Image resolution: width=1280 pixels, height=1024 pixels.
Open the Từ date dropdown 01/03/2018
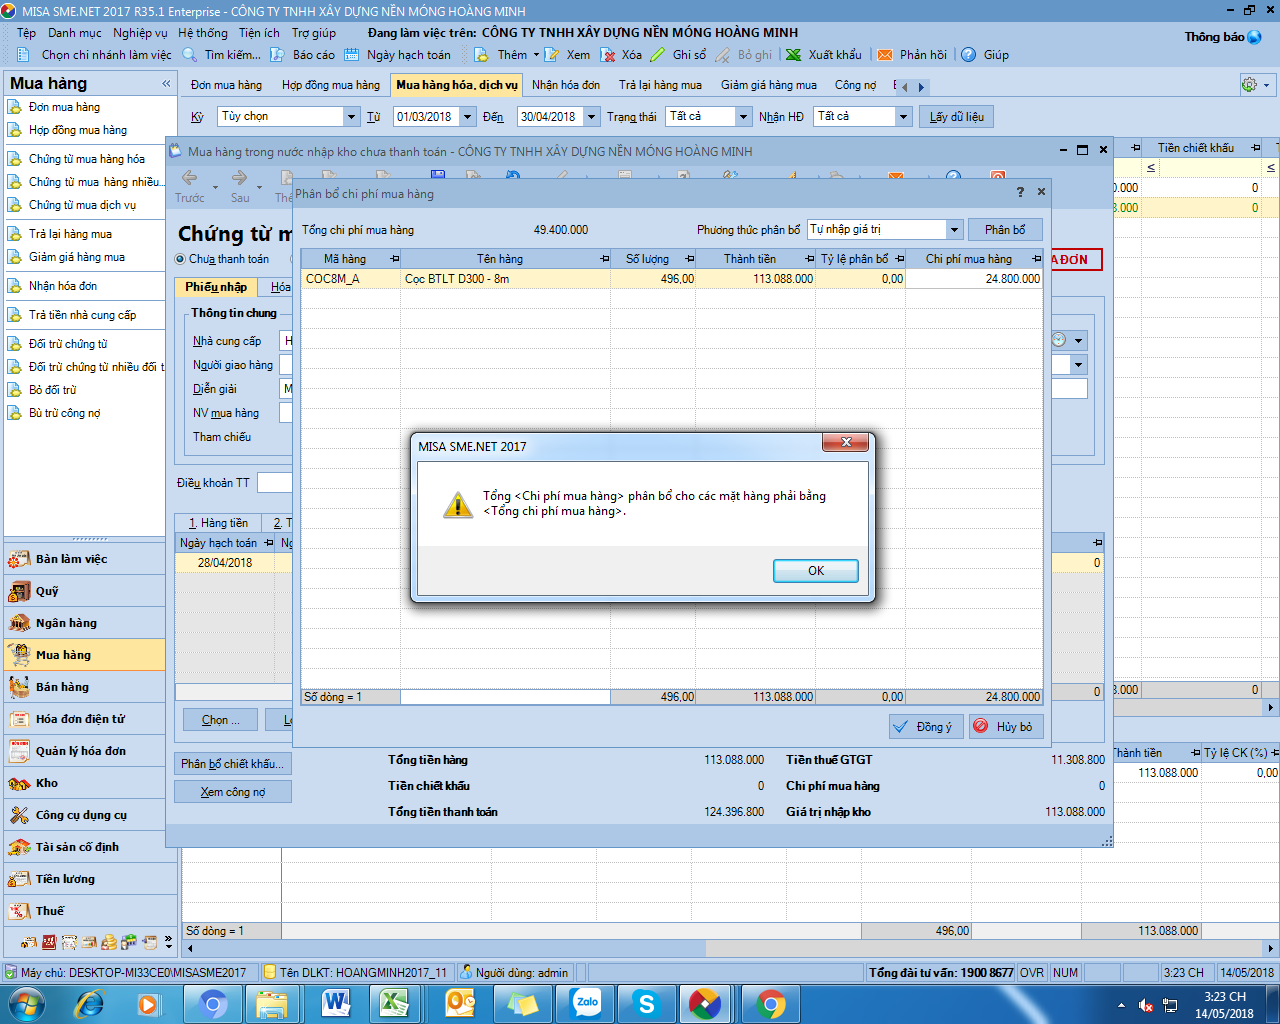tap(467, 116)
